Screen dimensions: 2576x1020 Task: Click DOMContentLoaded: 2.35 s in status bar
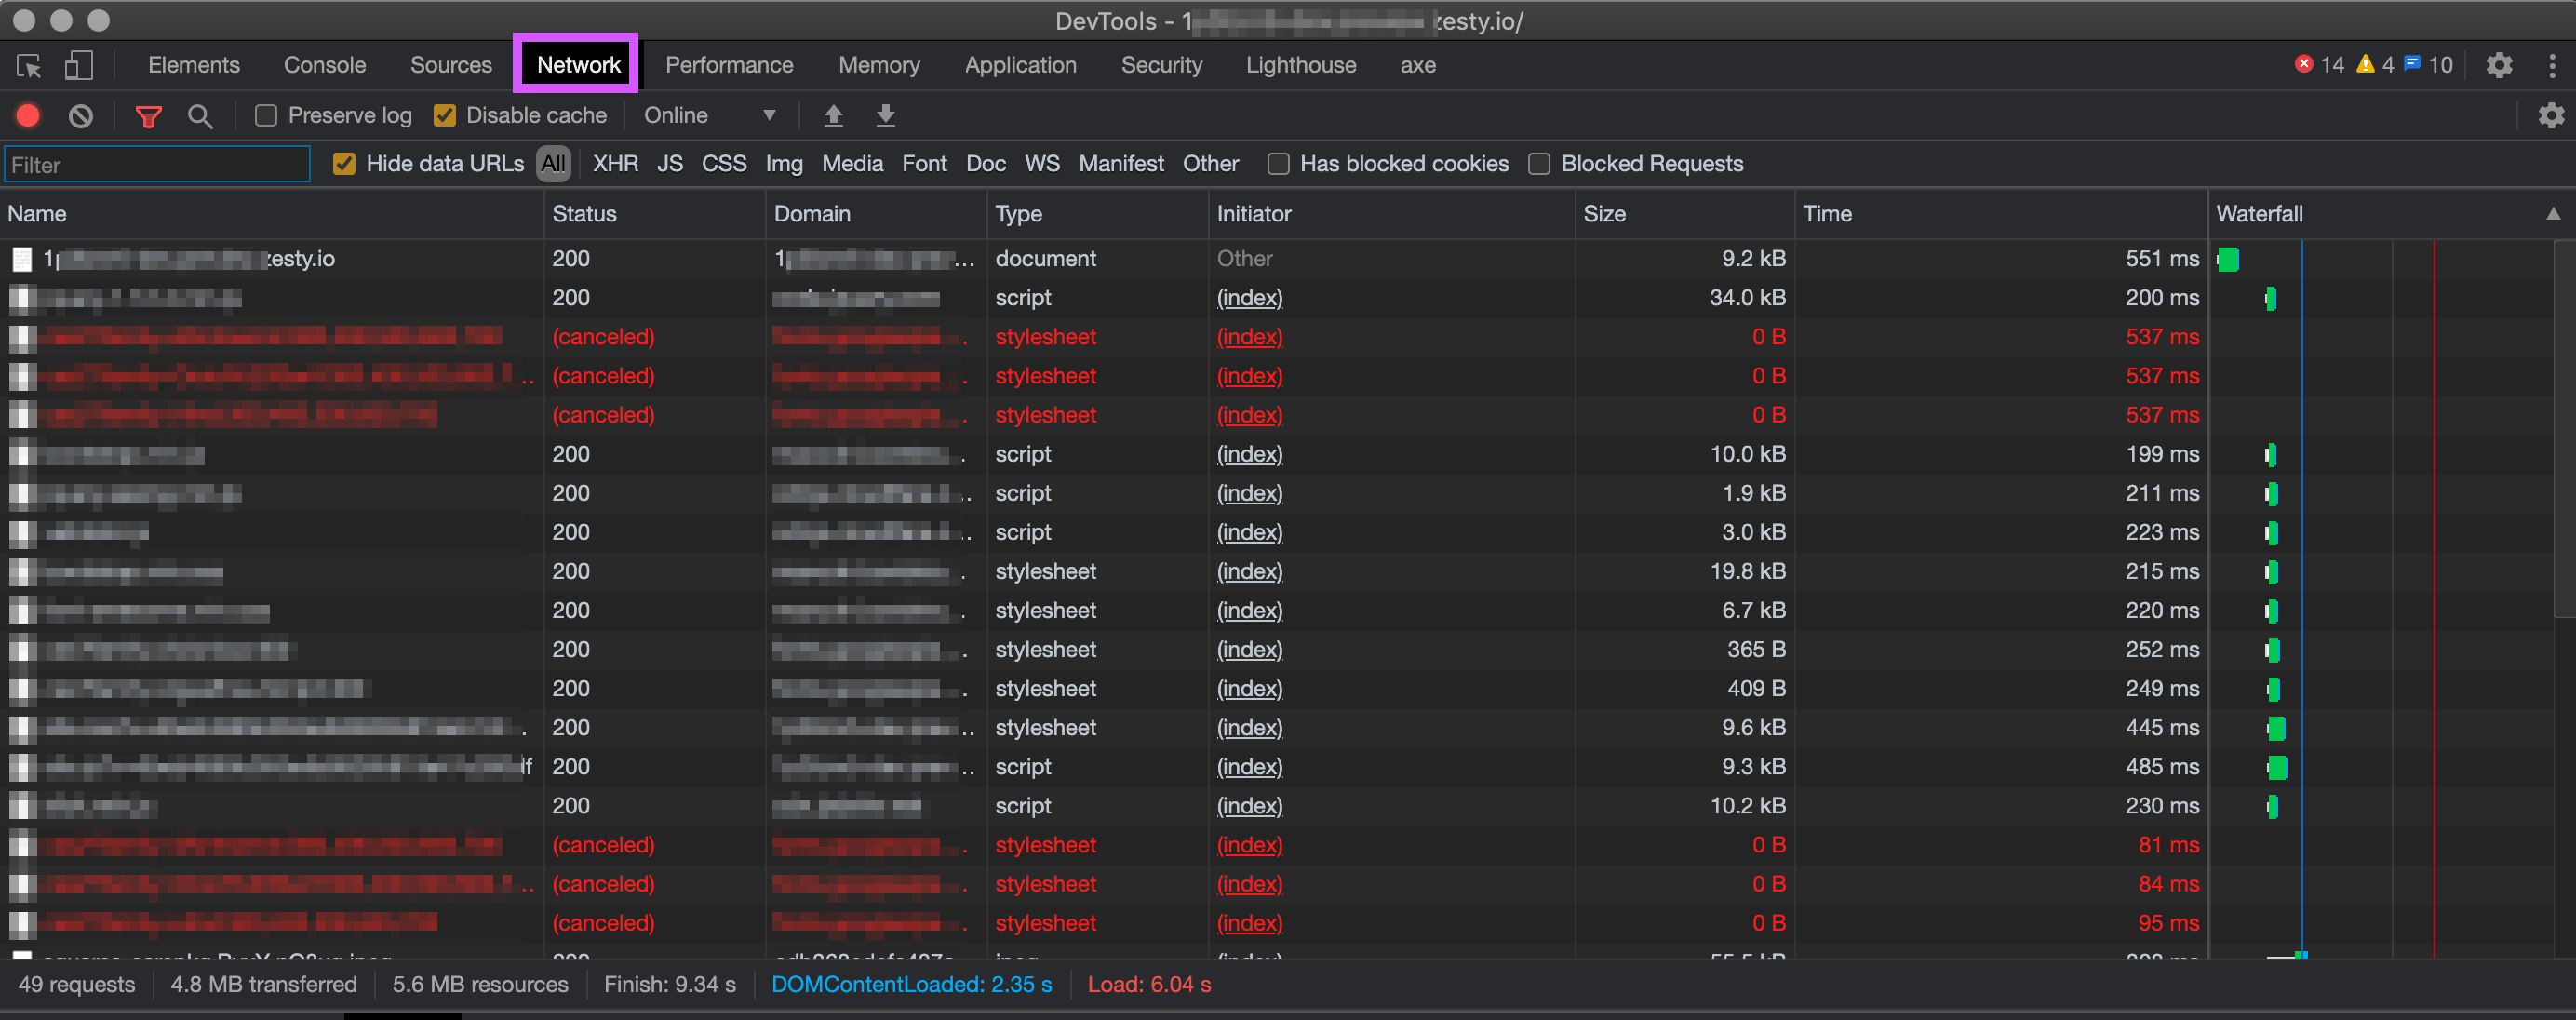click(x=911, y=985)
